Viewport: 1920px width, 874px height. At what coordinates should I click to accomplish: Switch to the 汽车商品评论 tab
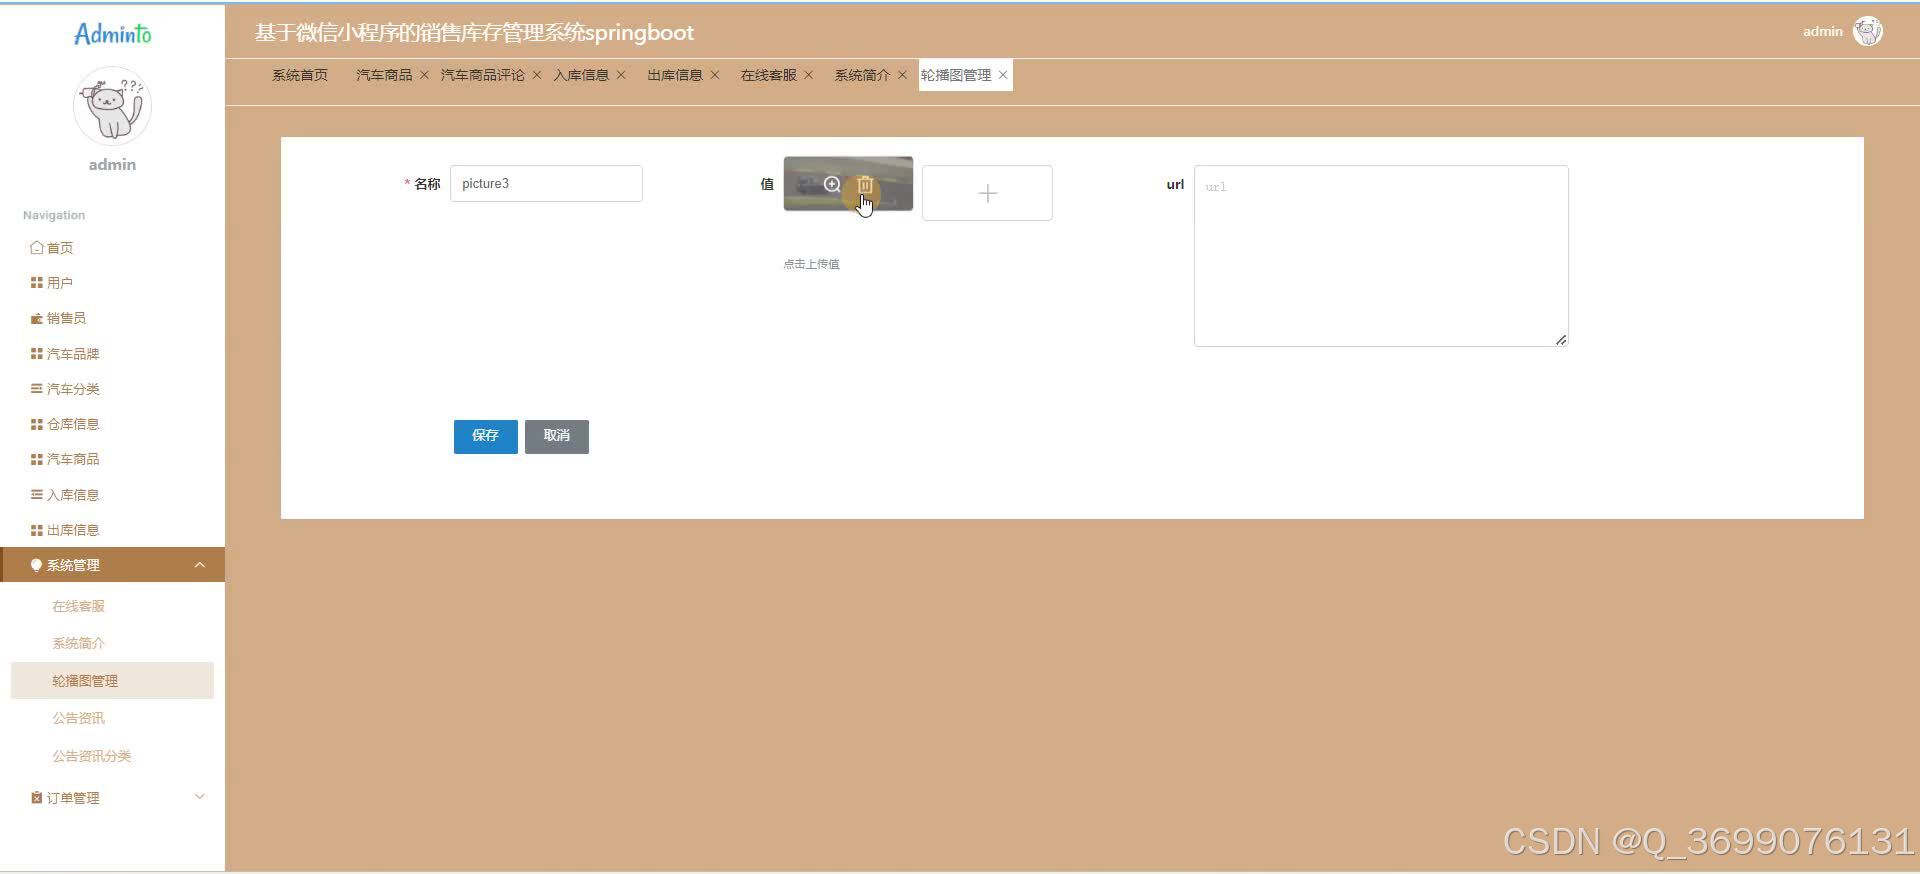click(482, 75)
